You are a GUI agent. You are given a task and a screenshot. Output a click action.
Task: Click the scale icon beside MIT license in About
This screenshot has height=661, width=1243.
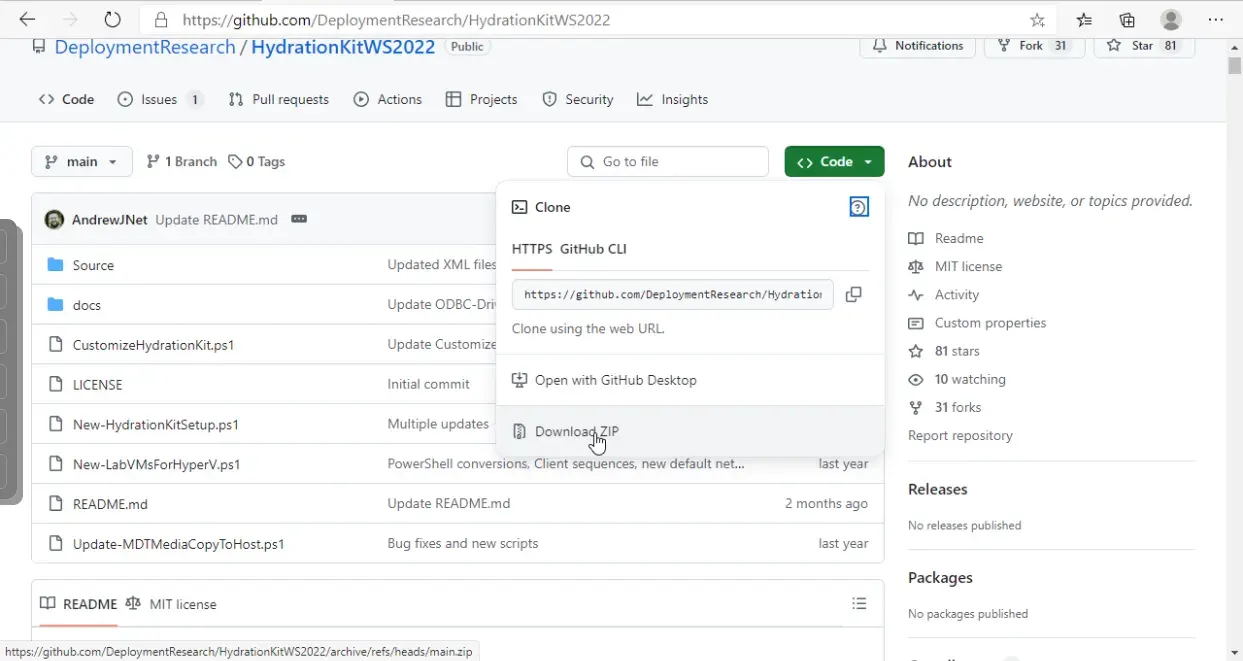(x=916, y=267)
